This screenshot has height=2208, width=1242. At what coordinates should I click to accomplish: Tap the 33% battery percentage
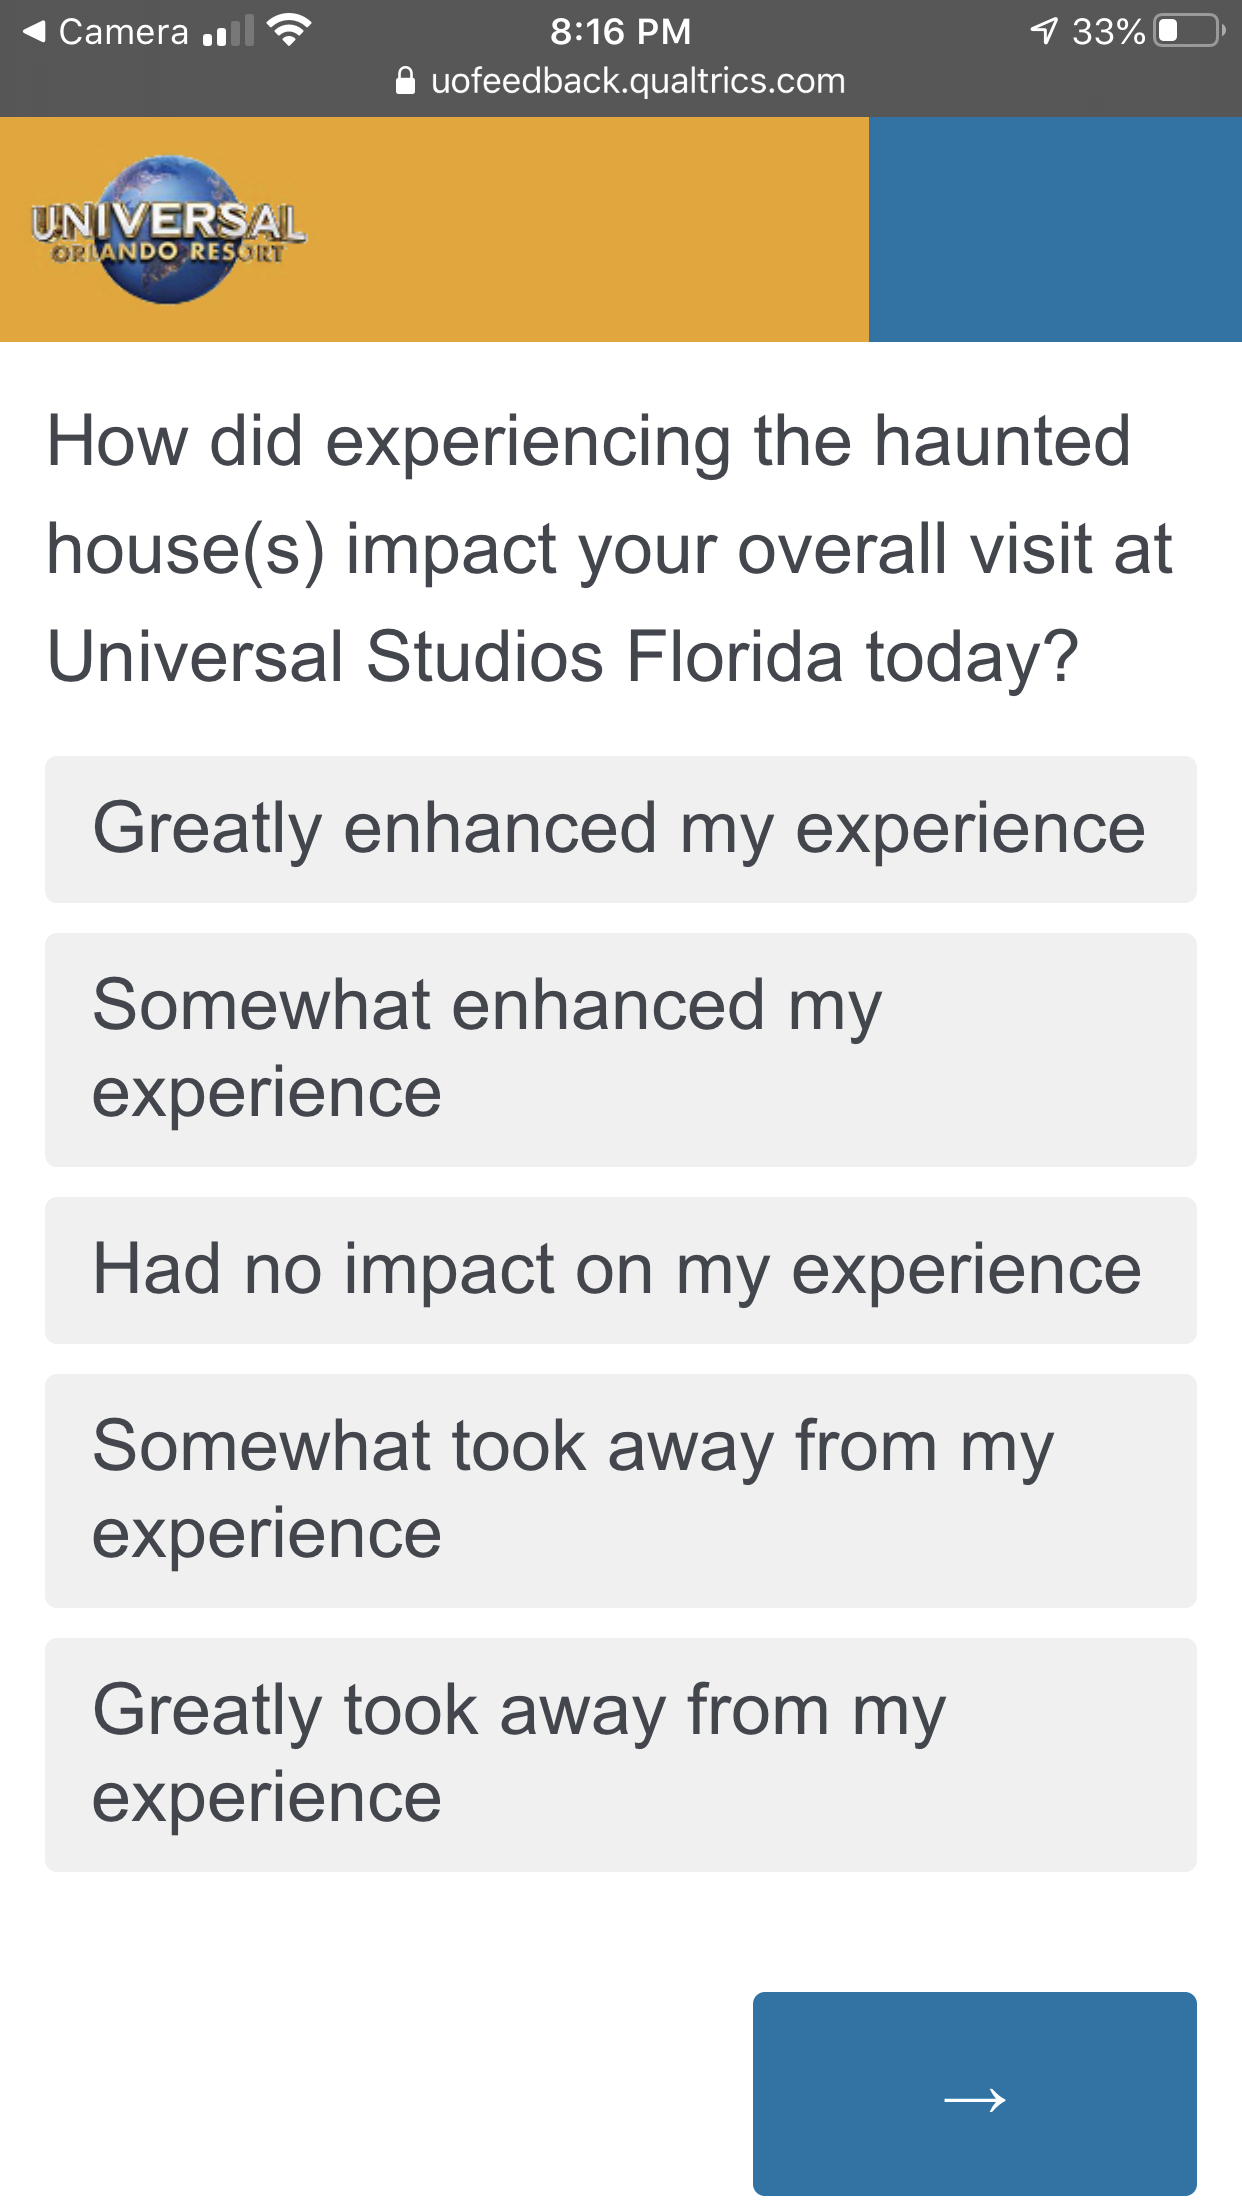[1108, 32]
